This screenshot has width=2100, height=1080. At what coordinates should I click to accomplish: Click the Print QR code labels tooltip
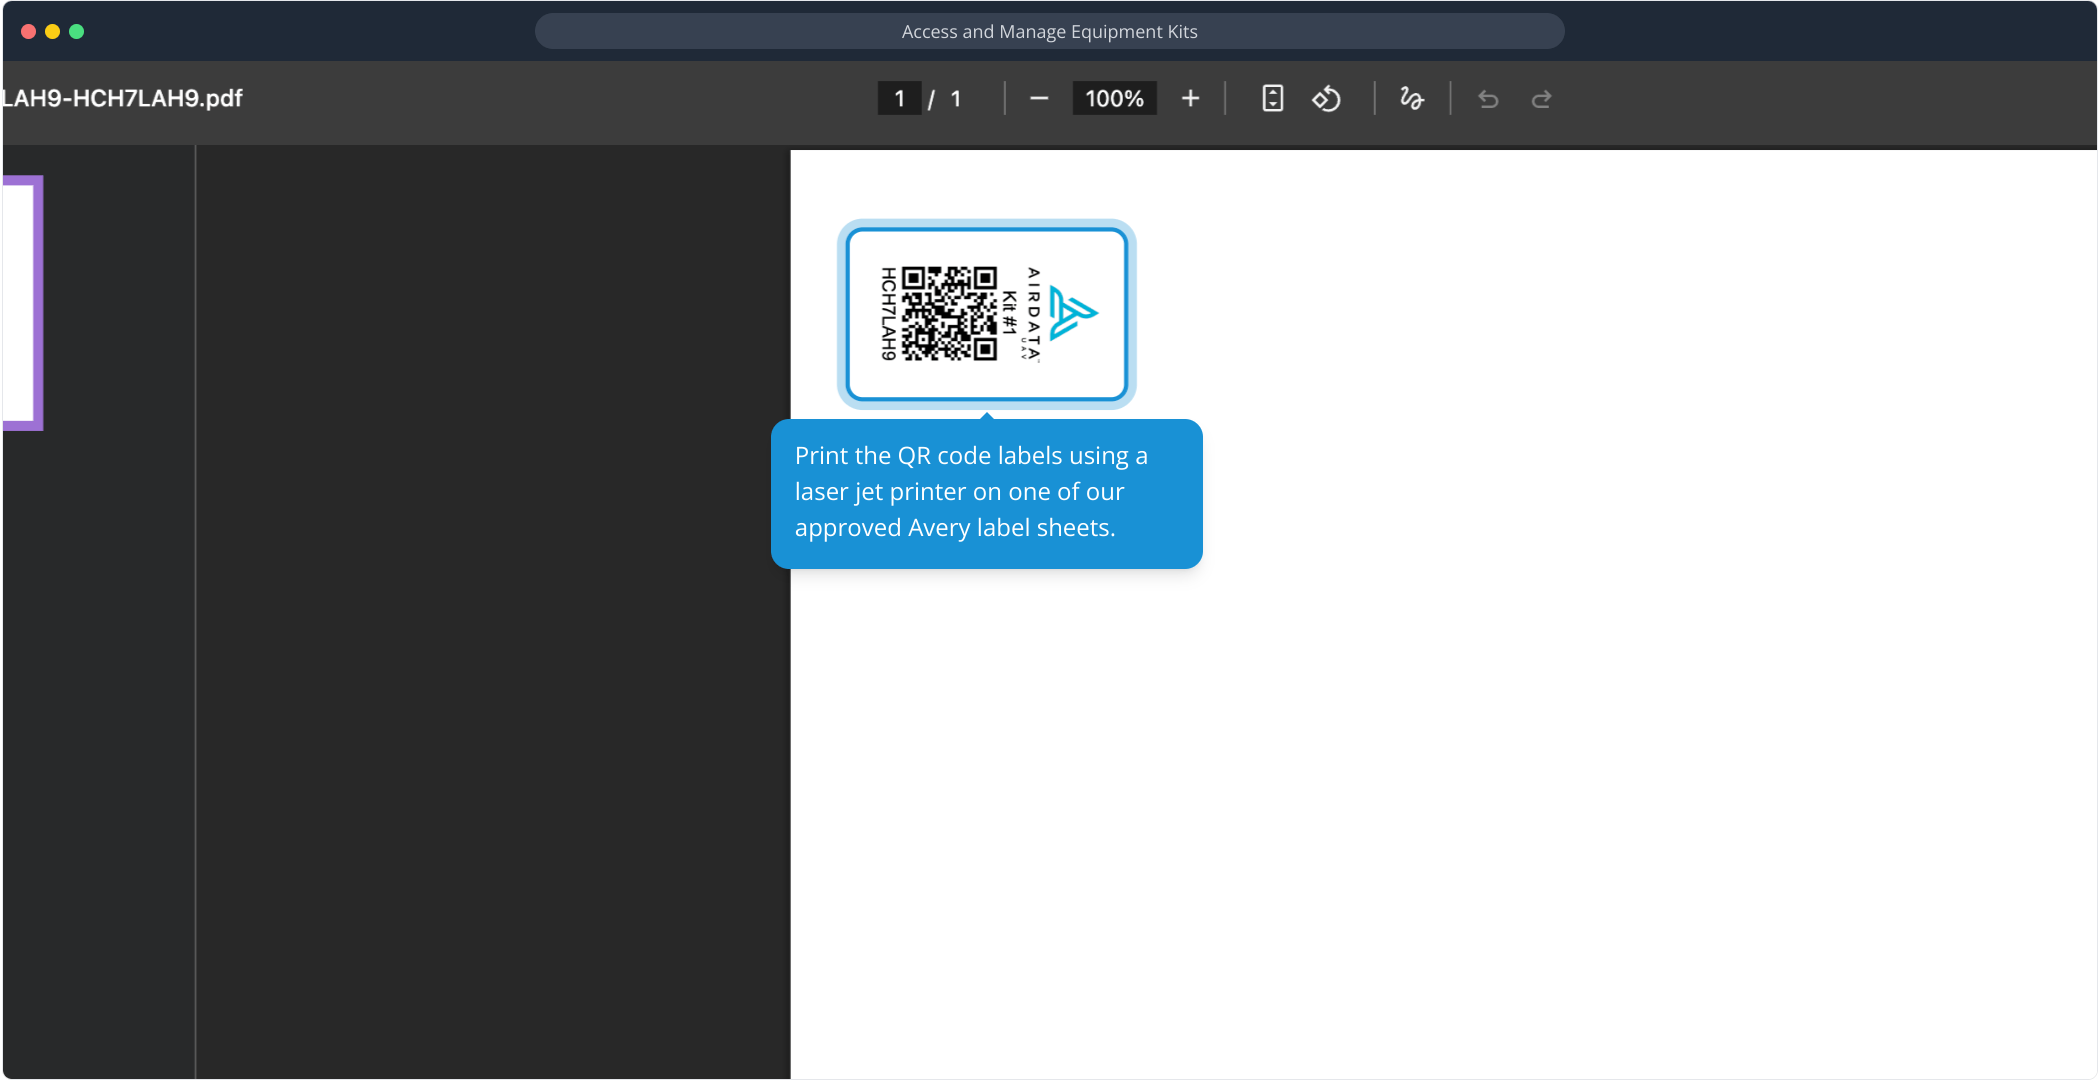pyautogui.click(x=986, y=493)
